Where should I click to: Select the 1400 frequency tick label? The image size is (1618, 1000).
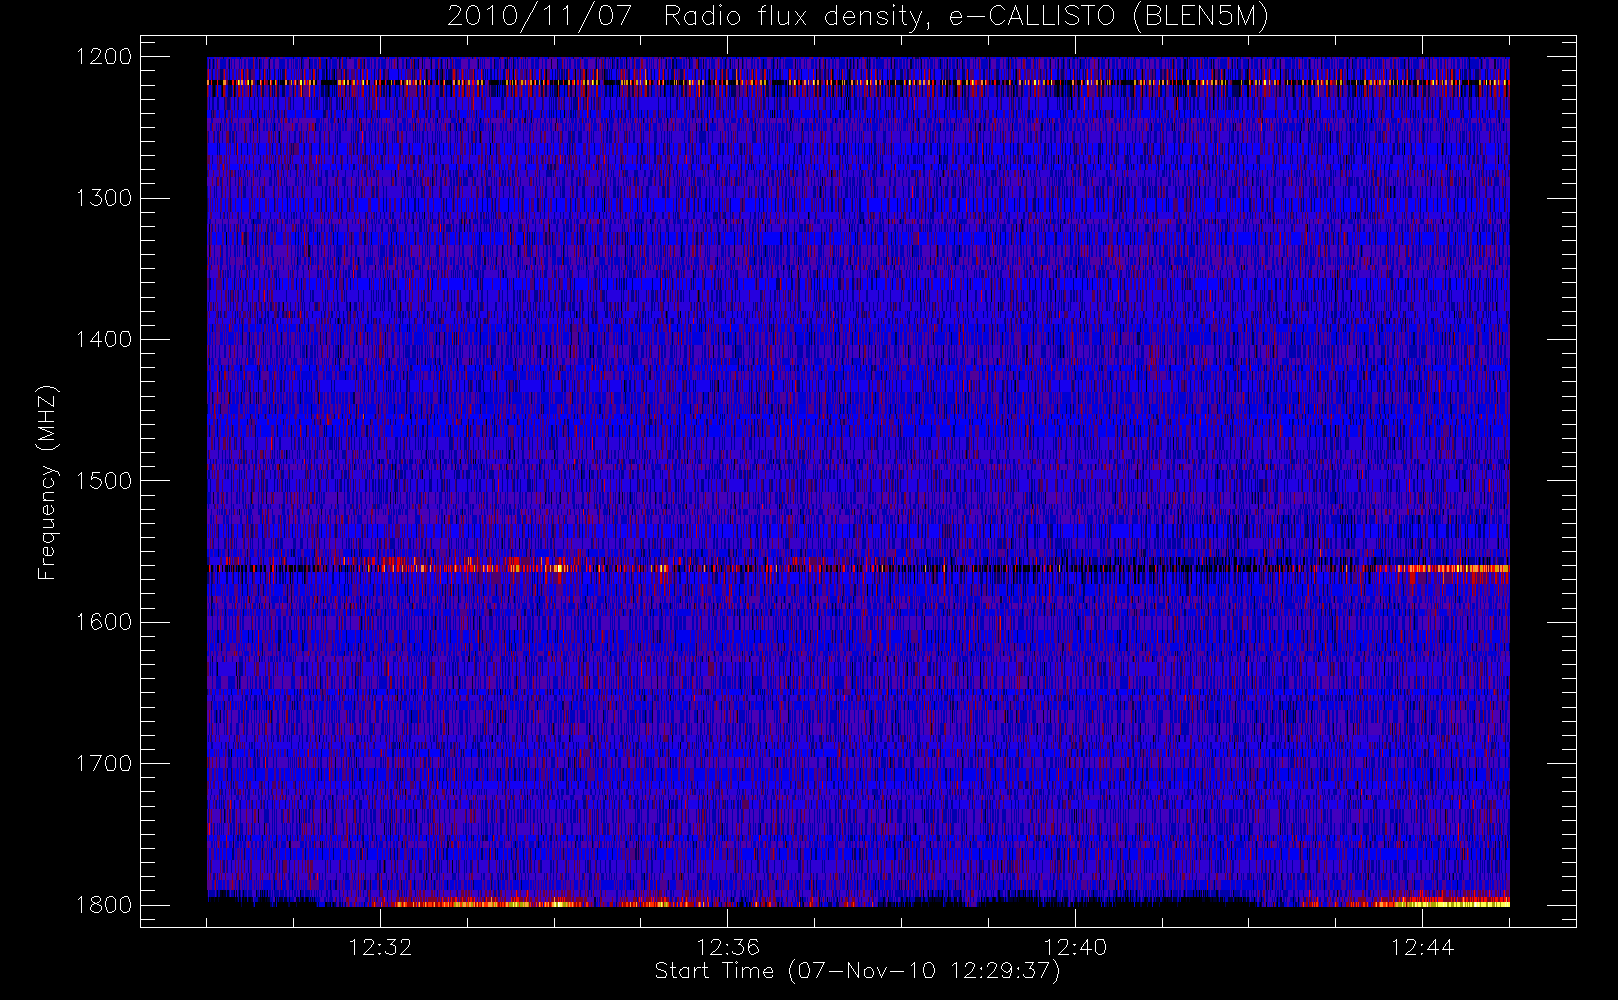pos(104,340)
